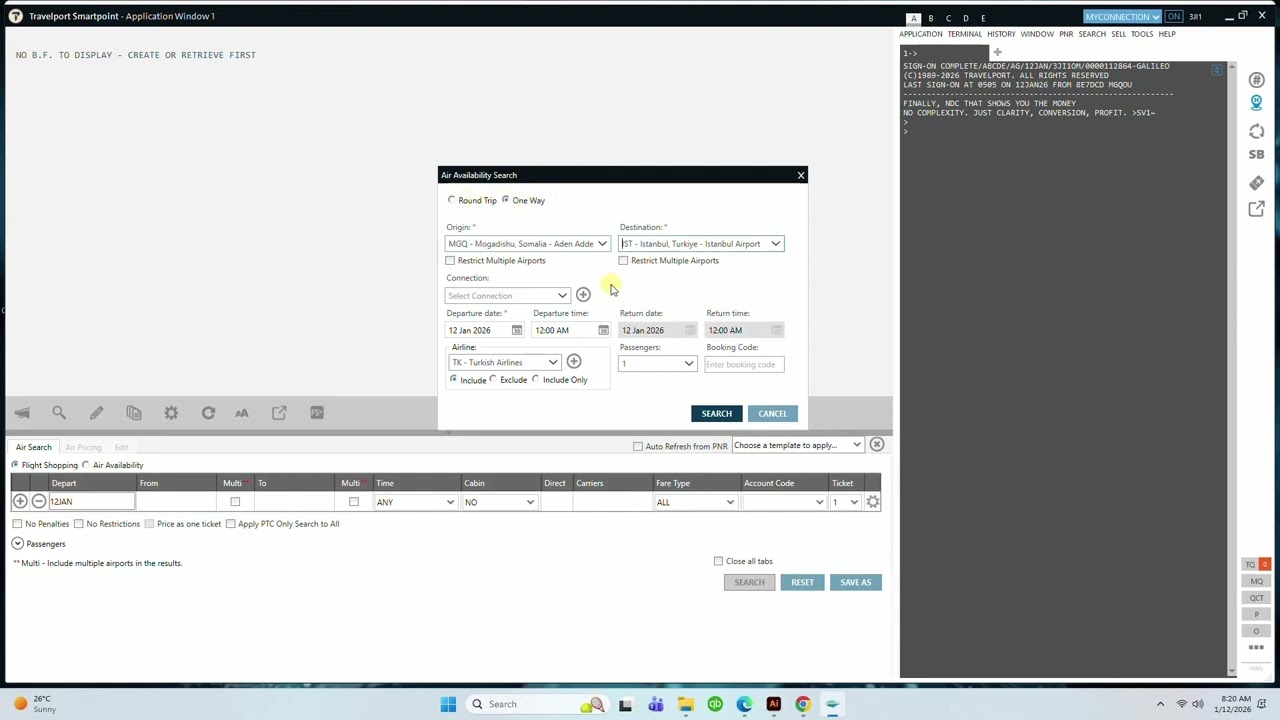Click the external launch icon in terminal sidebar
Viewport: 1280px width, 720px height.
point(1257,209)
